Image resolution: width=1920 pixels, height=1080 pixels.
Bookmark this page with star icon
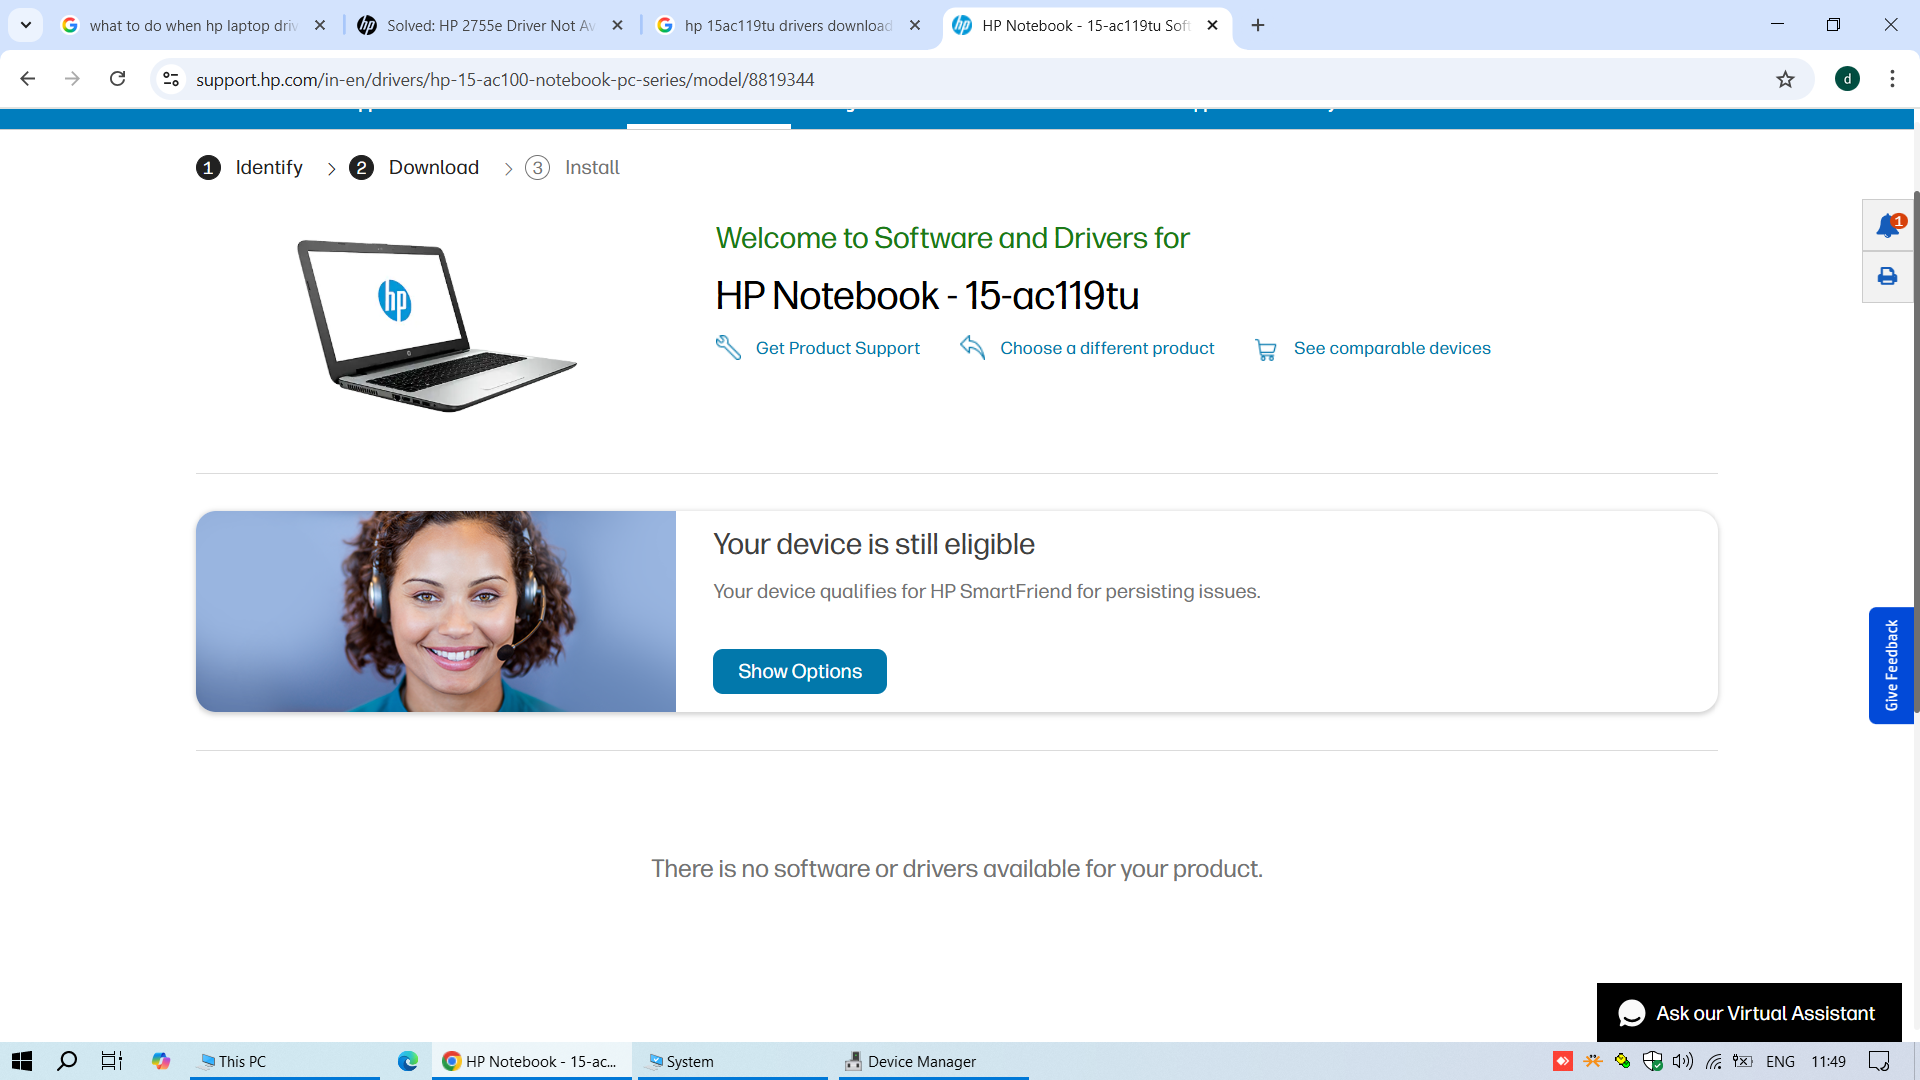pyautogui.click(x=1785, y=79)
